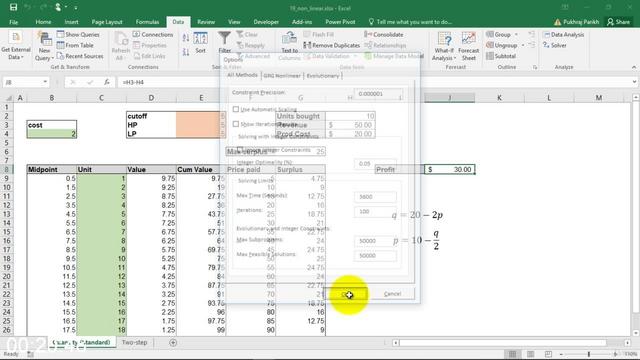
Task: Toggle the Filter funnel button
Action: pos(224,42)
